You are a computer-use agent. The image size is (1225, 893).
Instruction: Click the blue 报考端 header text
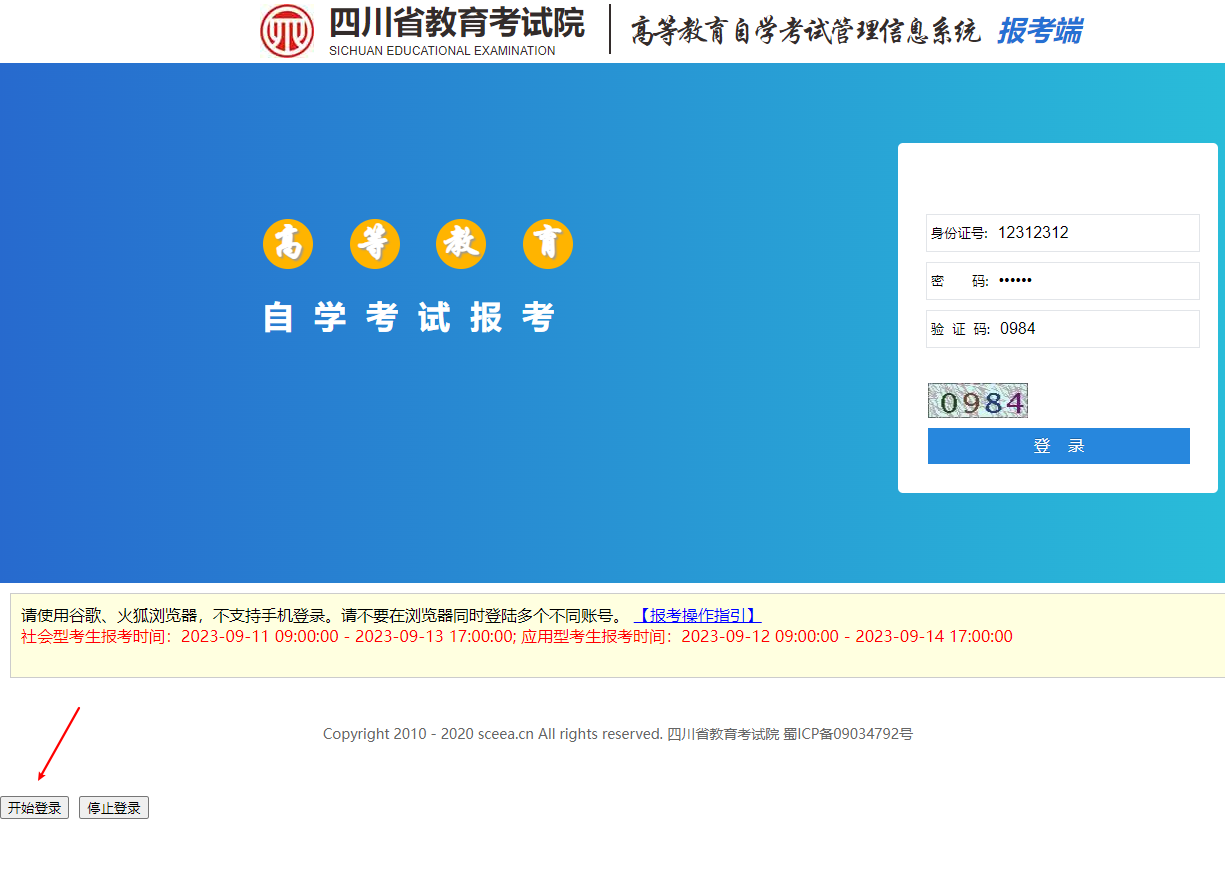click(1039, 31)
